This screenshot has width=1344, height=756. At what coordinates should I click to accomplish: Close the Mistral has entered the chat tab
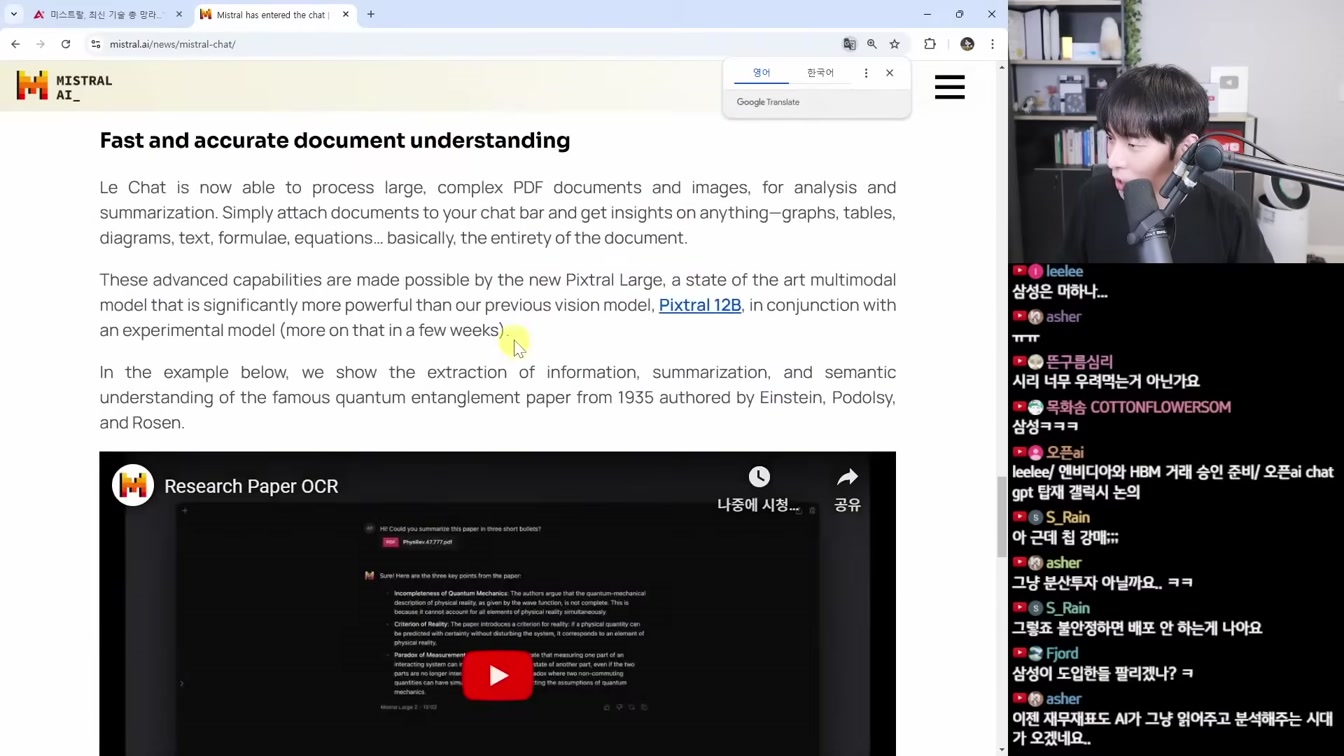click(x=346, y=15)
